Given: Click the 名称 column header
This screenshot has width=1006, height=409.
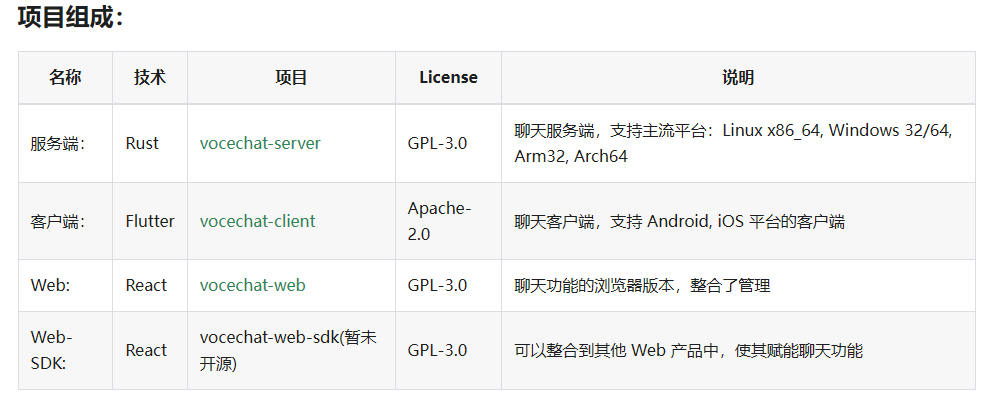Looking at the screenshot, I should pos(65,78).
